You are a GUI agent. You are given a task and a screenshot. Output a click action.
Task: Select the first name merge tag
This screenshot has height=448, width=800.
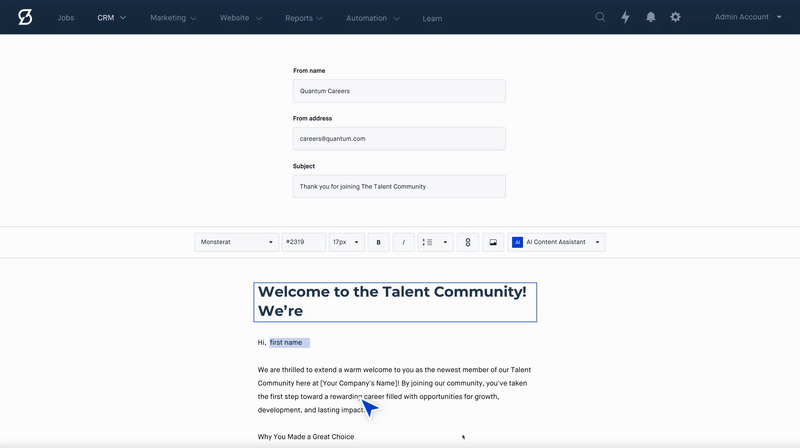tap(289, 342)
